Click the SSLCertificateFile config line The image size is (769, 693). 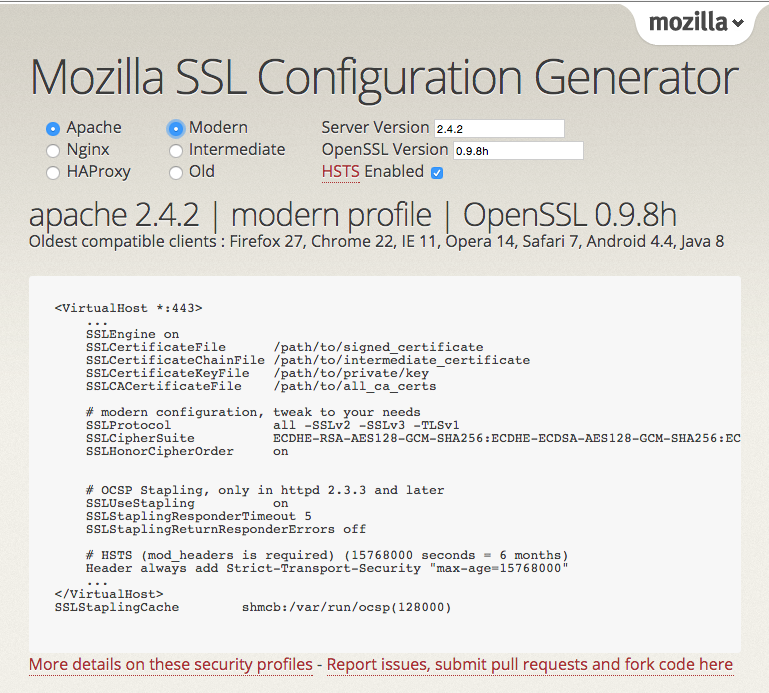pos(284,347)
